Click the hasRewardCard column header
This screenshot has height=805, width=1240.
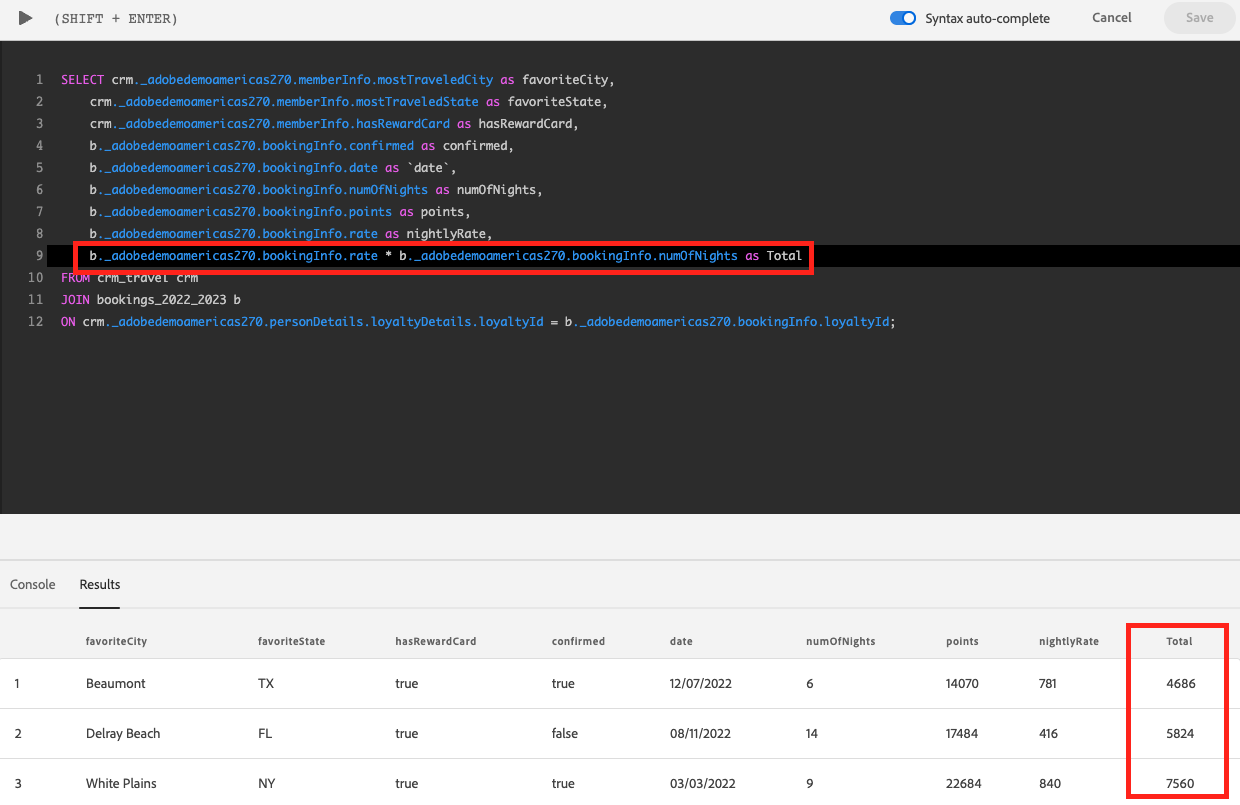pos(435,641)
